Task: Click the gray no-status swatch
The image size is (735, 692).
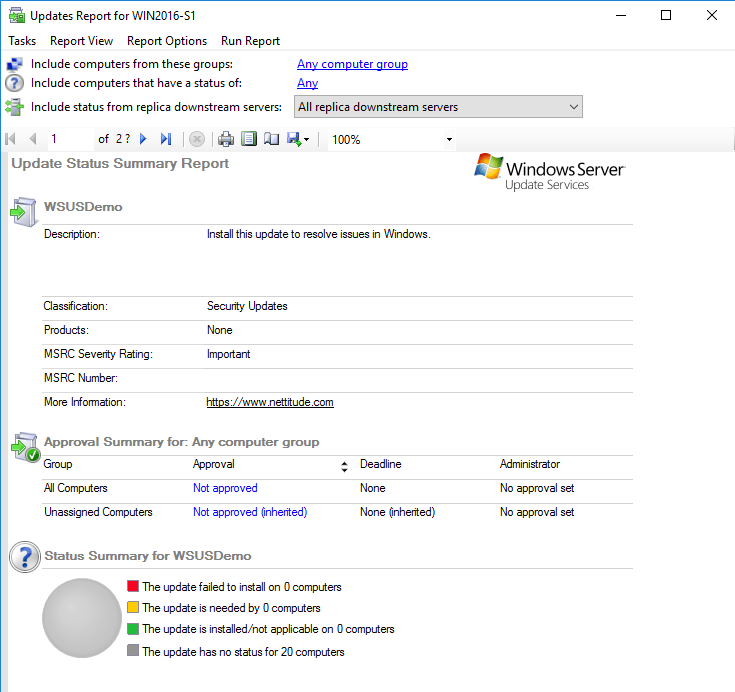Action: (x=133, y=650)
